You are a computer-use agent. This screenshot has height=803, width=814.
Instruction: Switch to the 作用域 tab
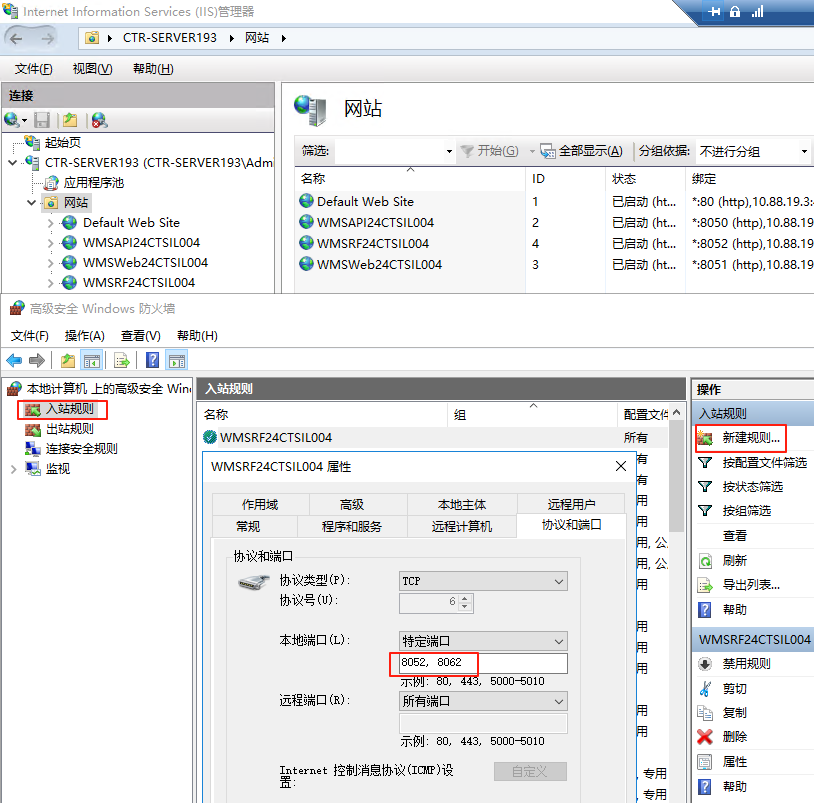pos(259,505)
